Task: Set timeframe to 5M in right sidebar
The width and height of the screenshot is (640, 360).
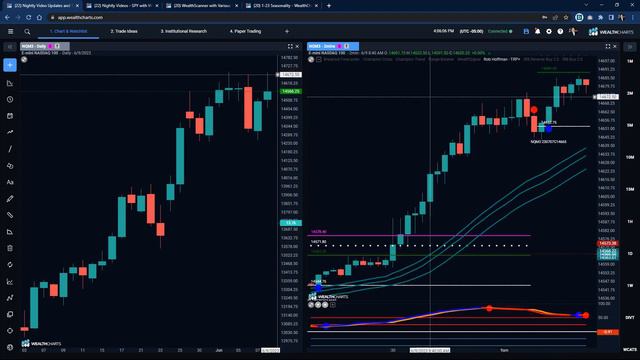Action: click(630, 125)
